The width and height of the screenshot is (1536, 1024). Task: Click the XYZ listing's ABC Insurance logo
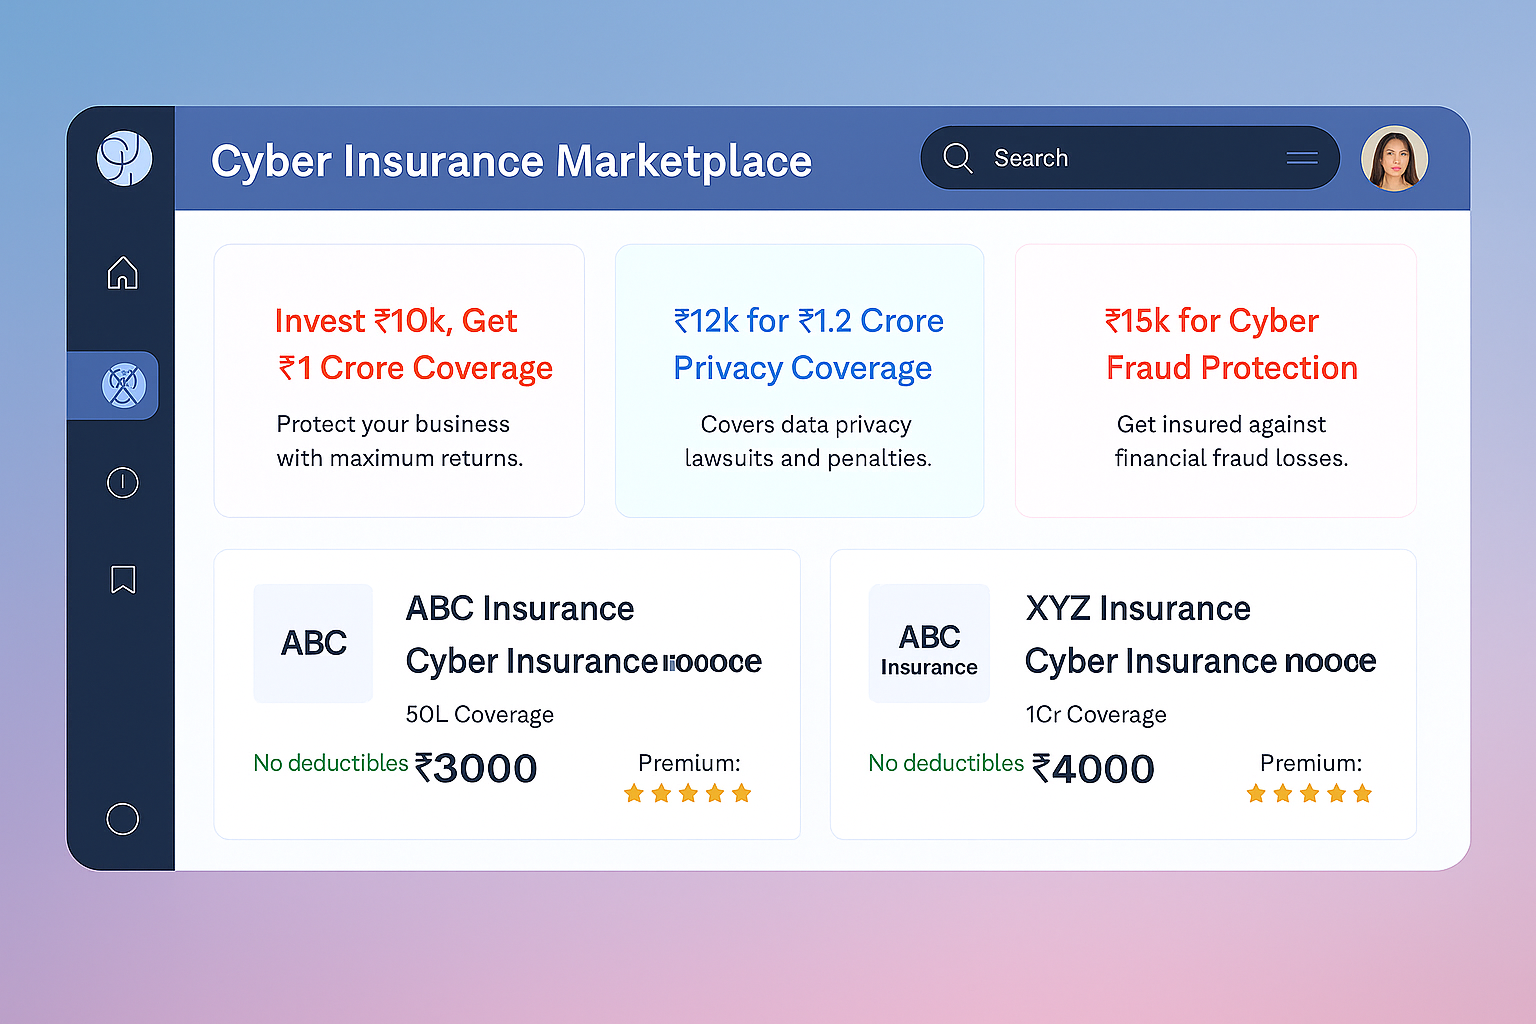point(929,643)
